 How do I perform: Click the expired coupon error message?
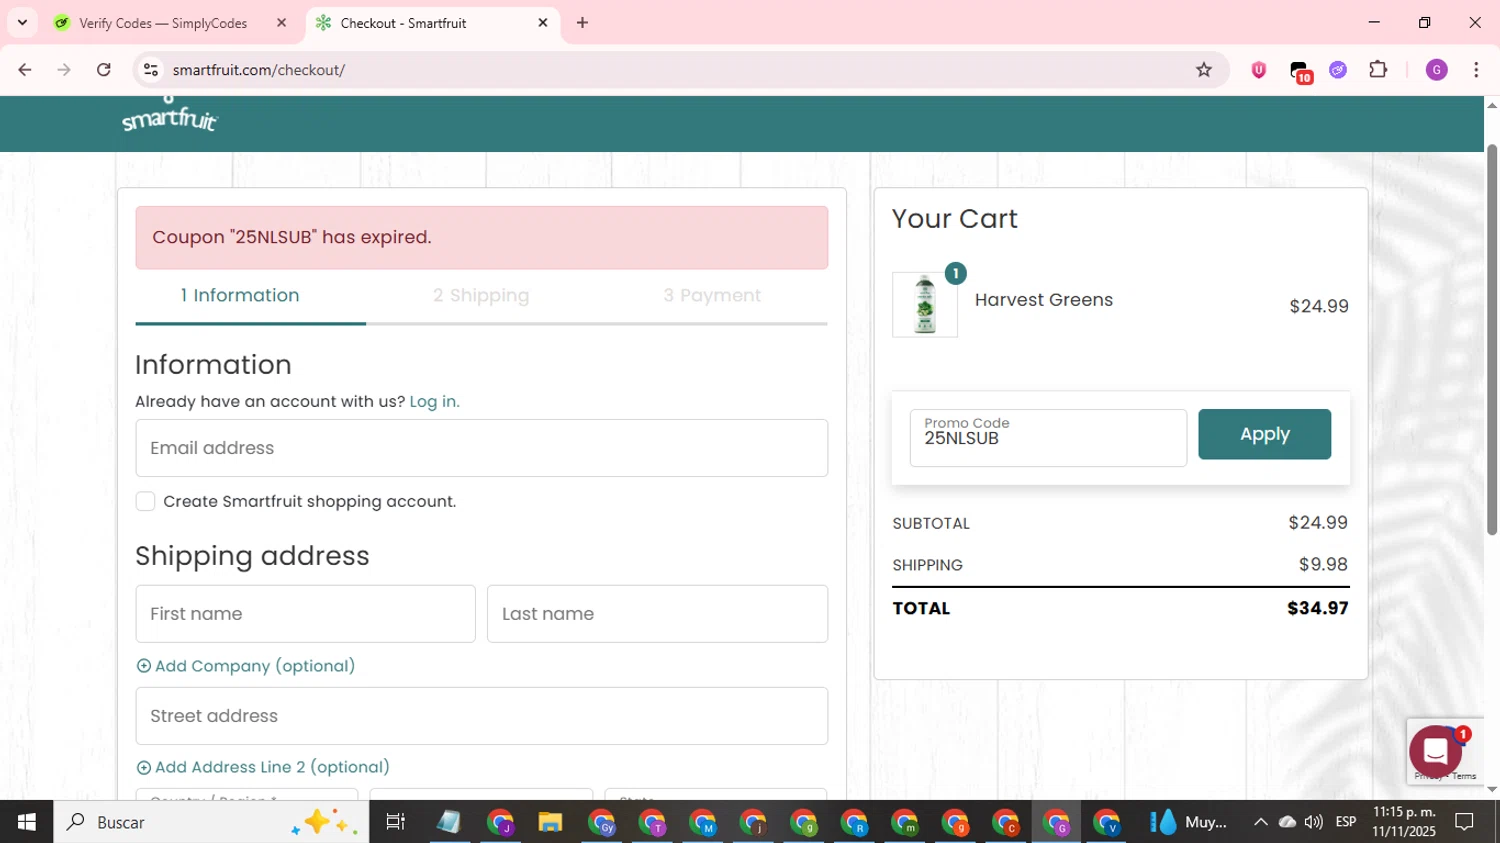[481, 238]
